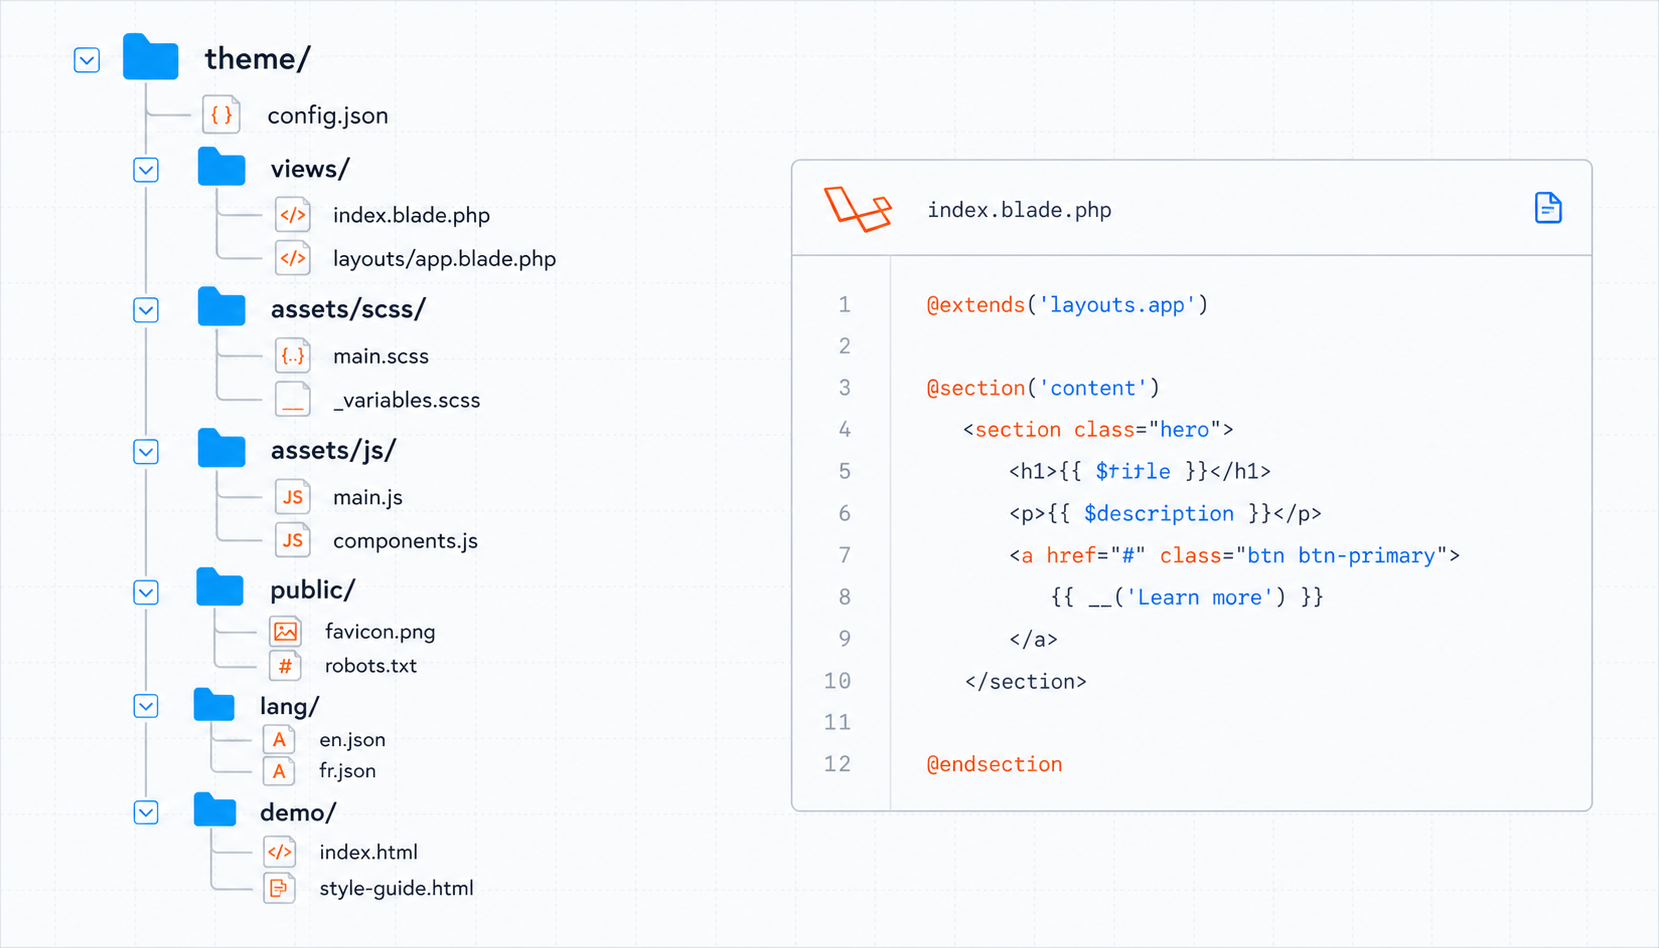Select the assets/js/ folder label

point(333,451)
